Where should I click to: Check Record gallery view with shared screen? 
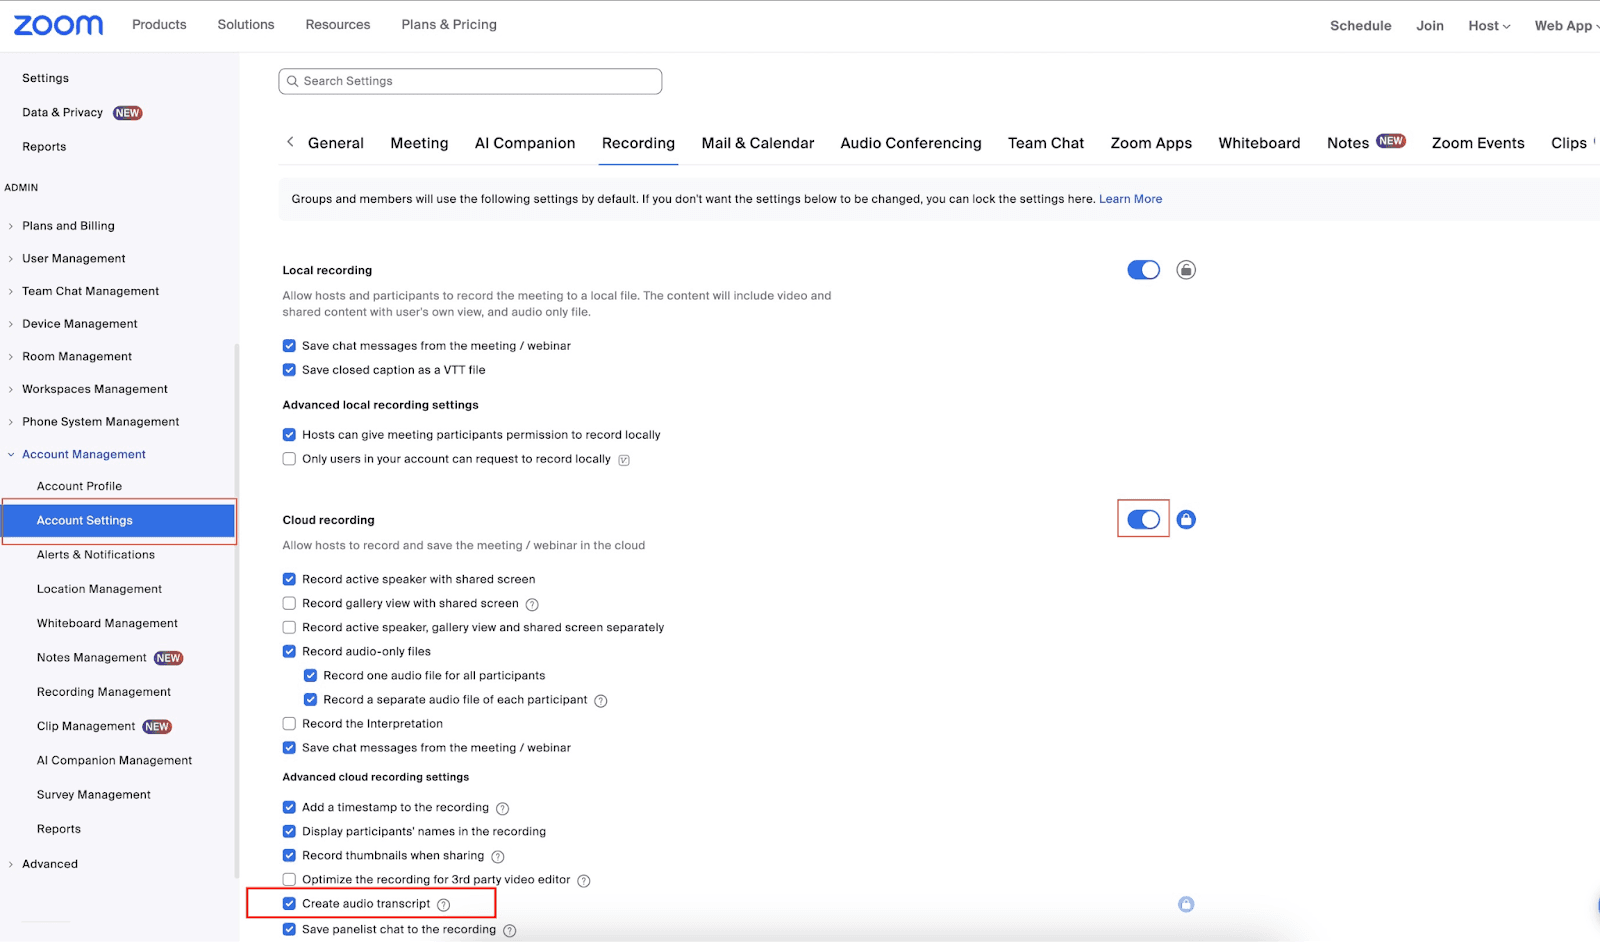pos(289,603)
